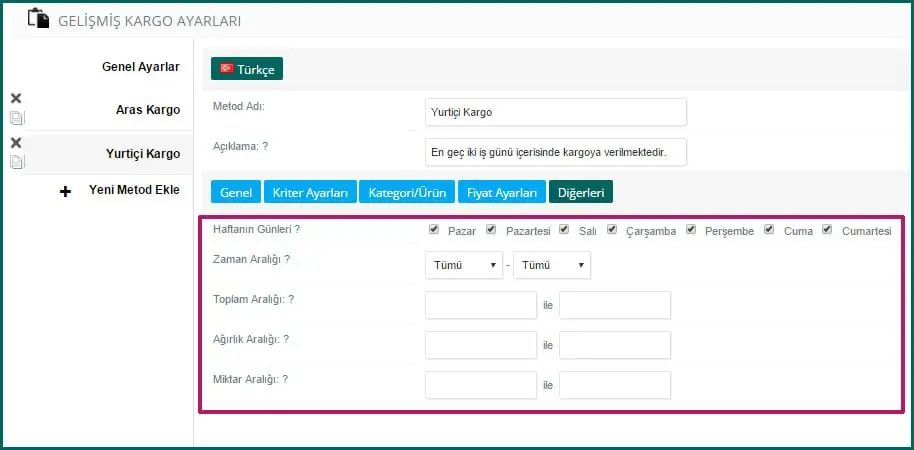Disable the Cumartesi checkbox
The width and height of the screenshot is (914, 450).
[x=827, y=229]
